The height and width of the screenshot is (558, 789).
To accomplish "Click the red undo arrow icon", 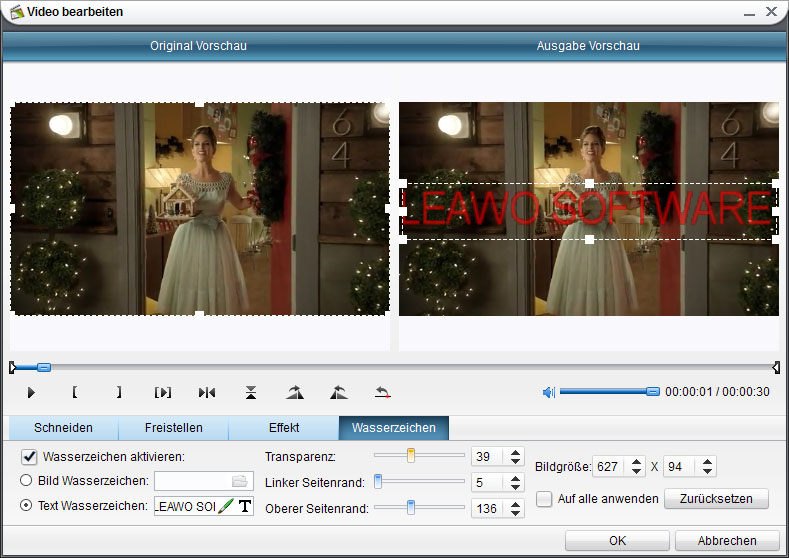I will 382,393.
